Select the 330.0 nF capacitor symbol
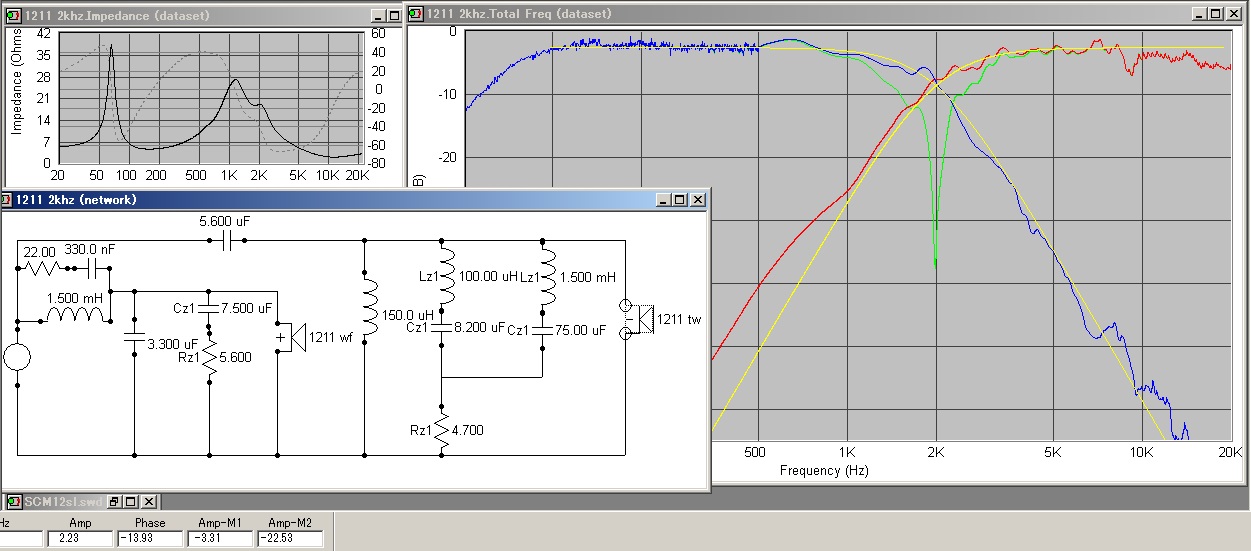 point(93,269)
